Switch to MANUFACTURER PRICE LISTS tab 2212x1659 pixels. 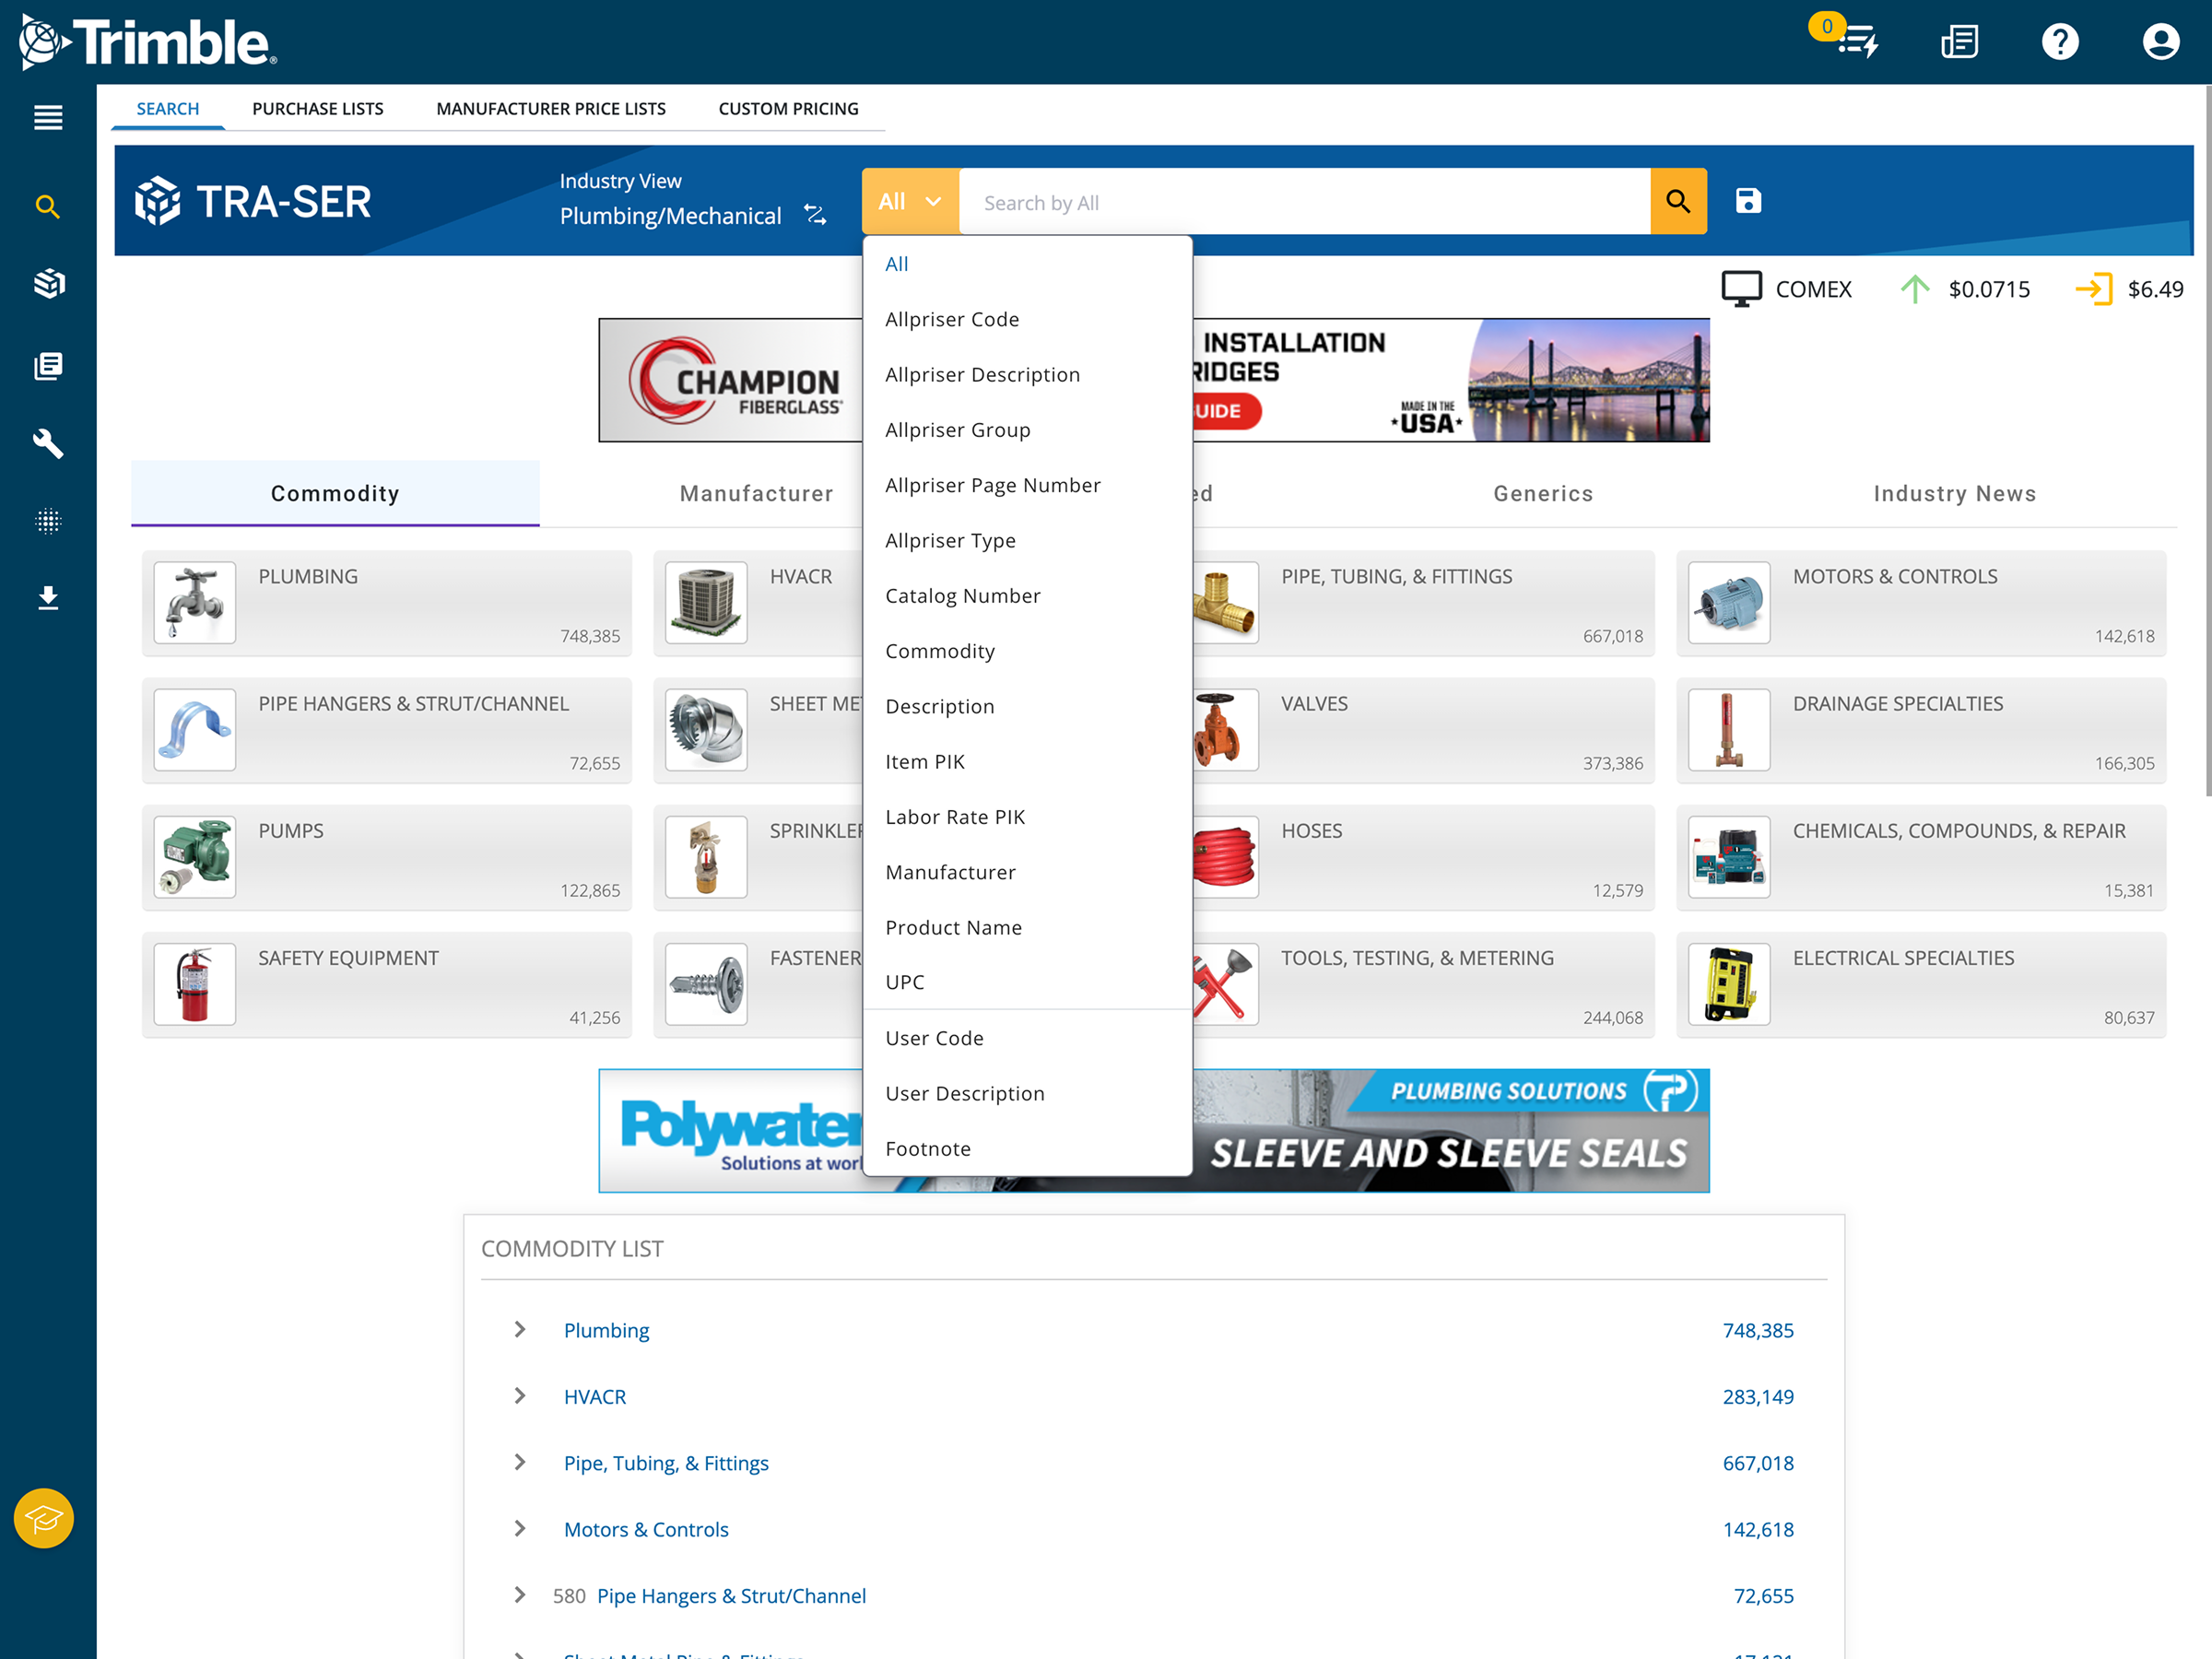click(x=551, y=108)
